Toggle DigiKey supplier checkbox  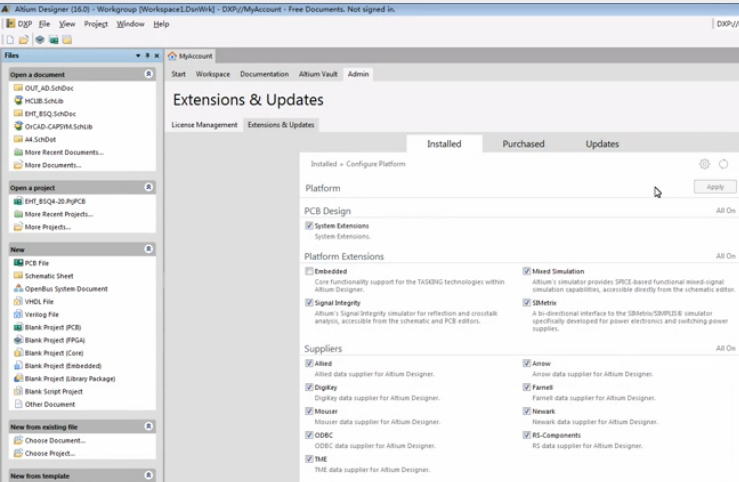[x=309, y=387]
